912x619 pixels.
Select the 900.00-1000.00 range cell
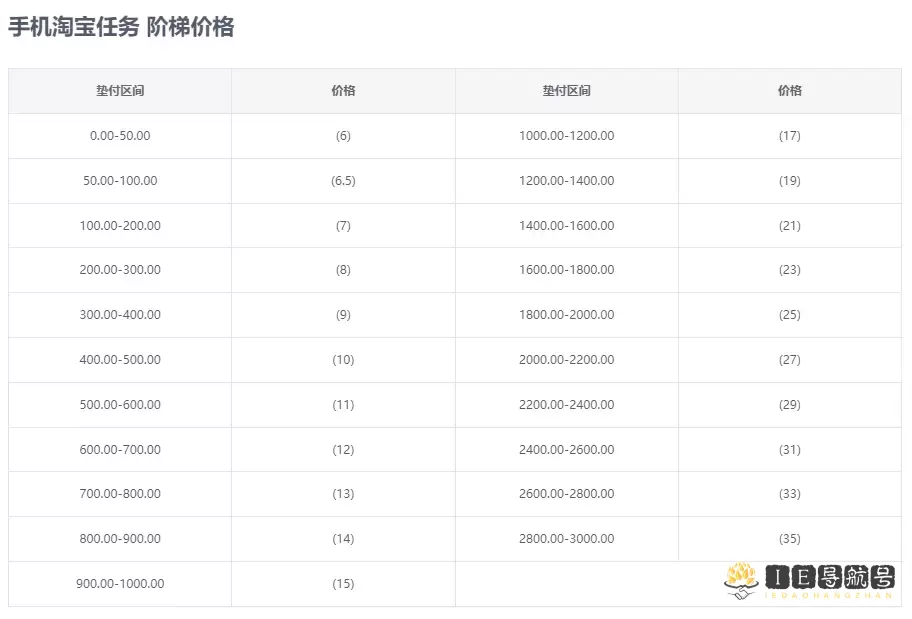[120, 584]
